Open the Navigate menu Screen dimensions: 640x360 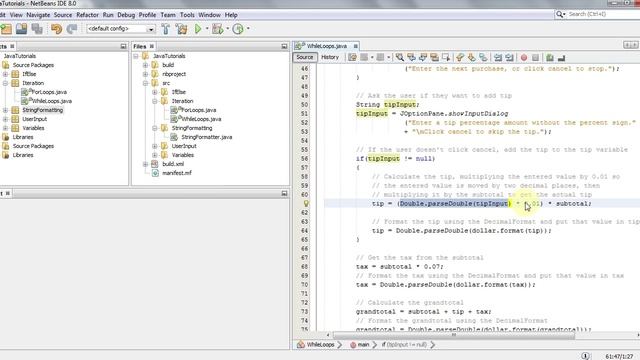click(x=38, y=15)
